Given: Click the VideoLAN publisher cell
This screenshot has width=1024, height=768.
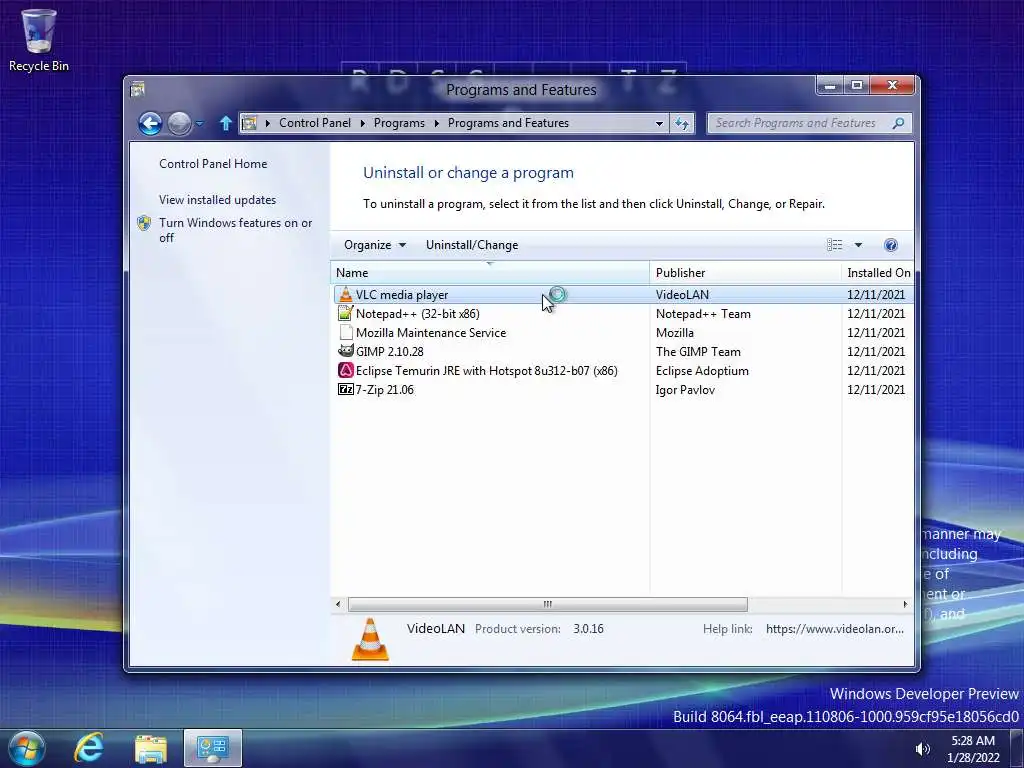Looking at the screenshot, I should [682, 295].
